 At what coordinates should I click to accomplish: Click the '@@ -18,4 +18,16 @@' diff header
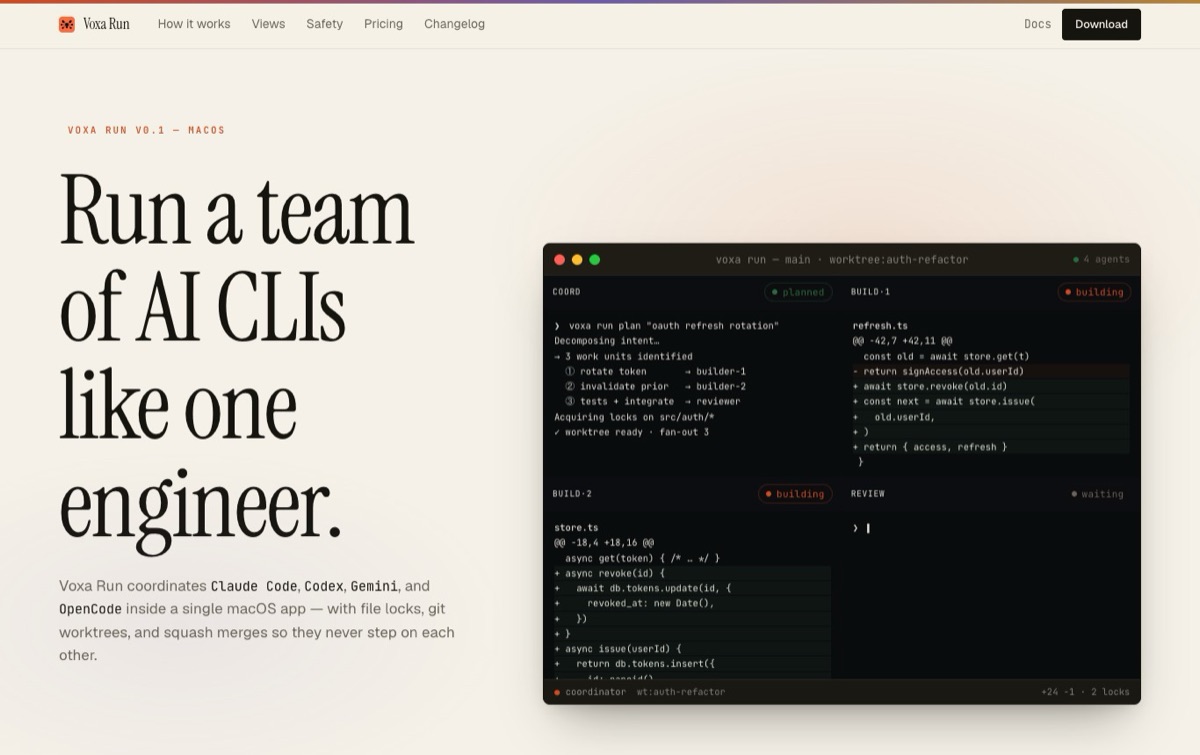pos(604,543)
